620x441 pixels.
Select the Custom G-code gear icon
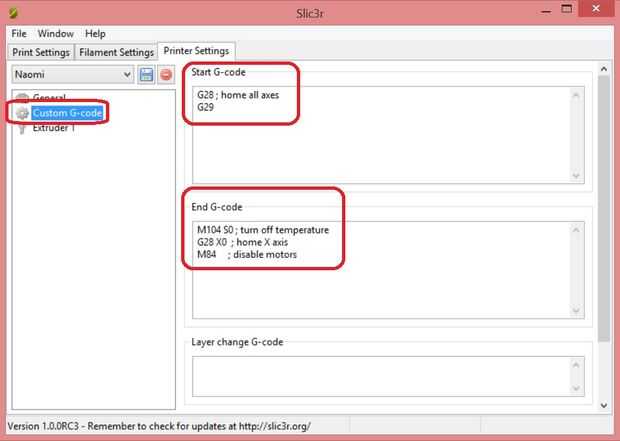coord(22,113)
